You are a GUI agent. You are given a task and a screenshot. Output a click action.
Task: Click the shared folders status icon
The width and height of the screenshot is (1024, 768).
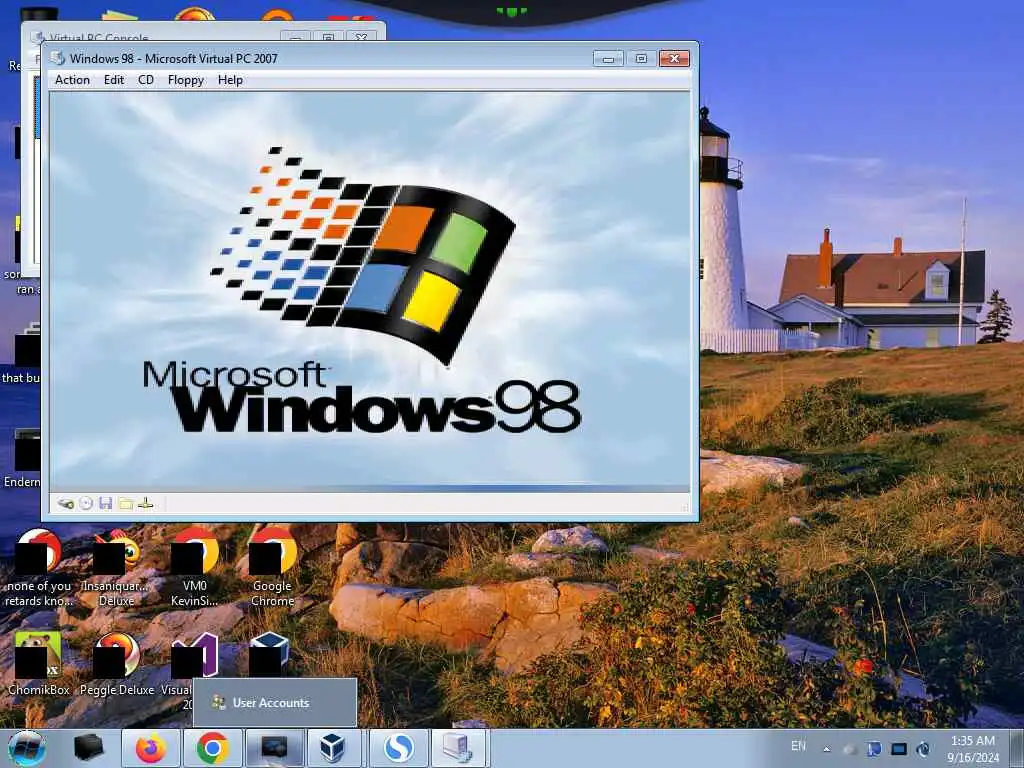pyautogui.click(x=126, y=504)
